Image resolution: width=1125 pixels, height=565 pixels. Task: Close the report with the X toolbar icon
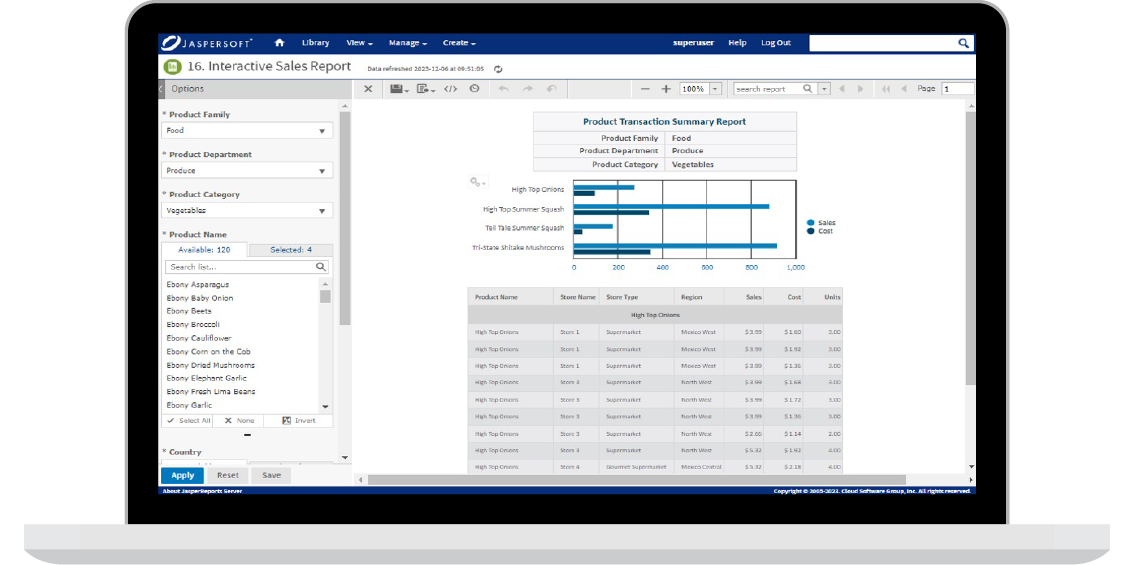(x=368, y=89)
